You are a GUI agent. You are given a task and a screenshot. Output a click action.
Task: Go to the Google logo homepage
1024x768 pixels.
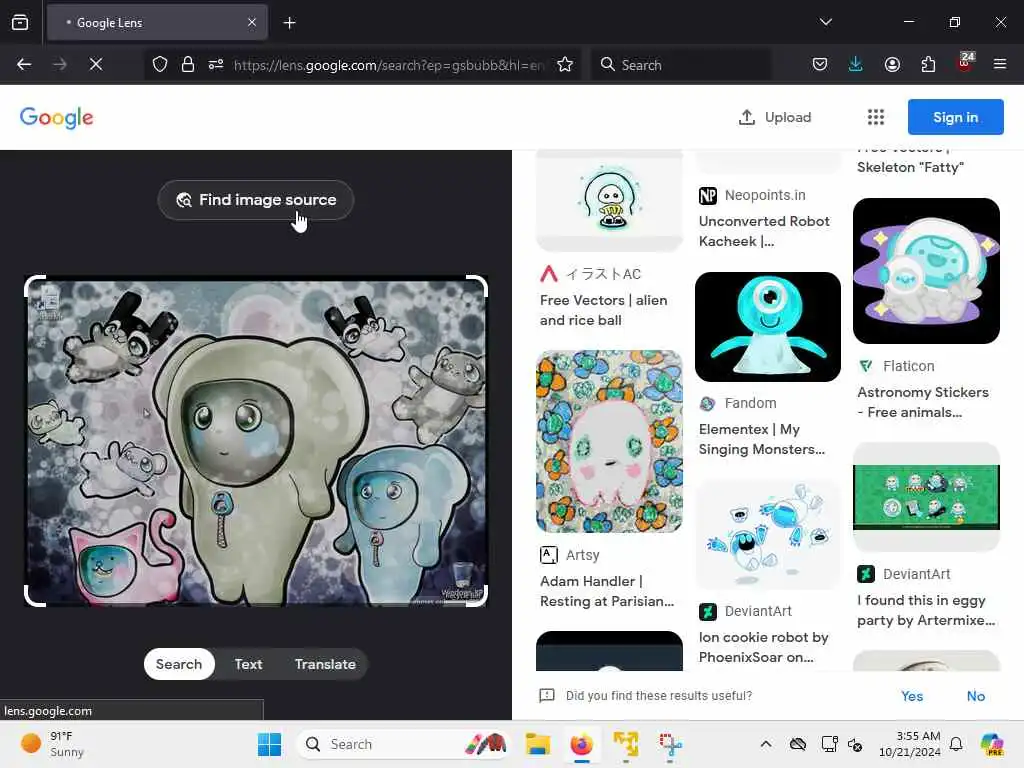click(56, 118)
